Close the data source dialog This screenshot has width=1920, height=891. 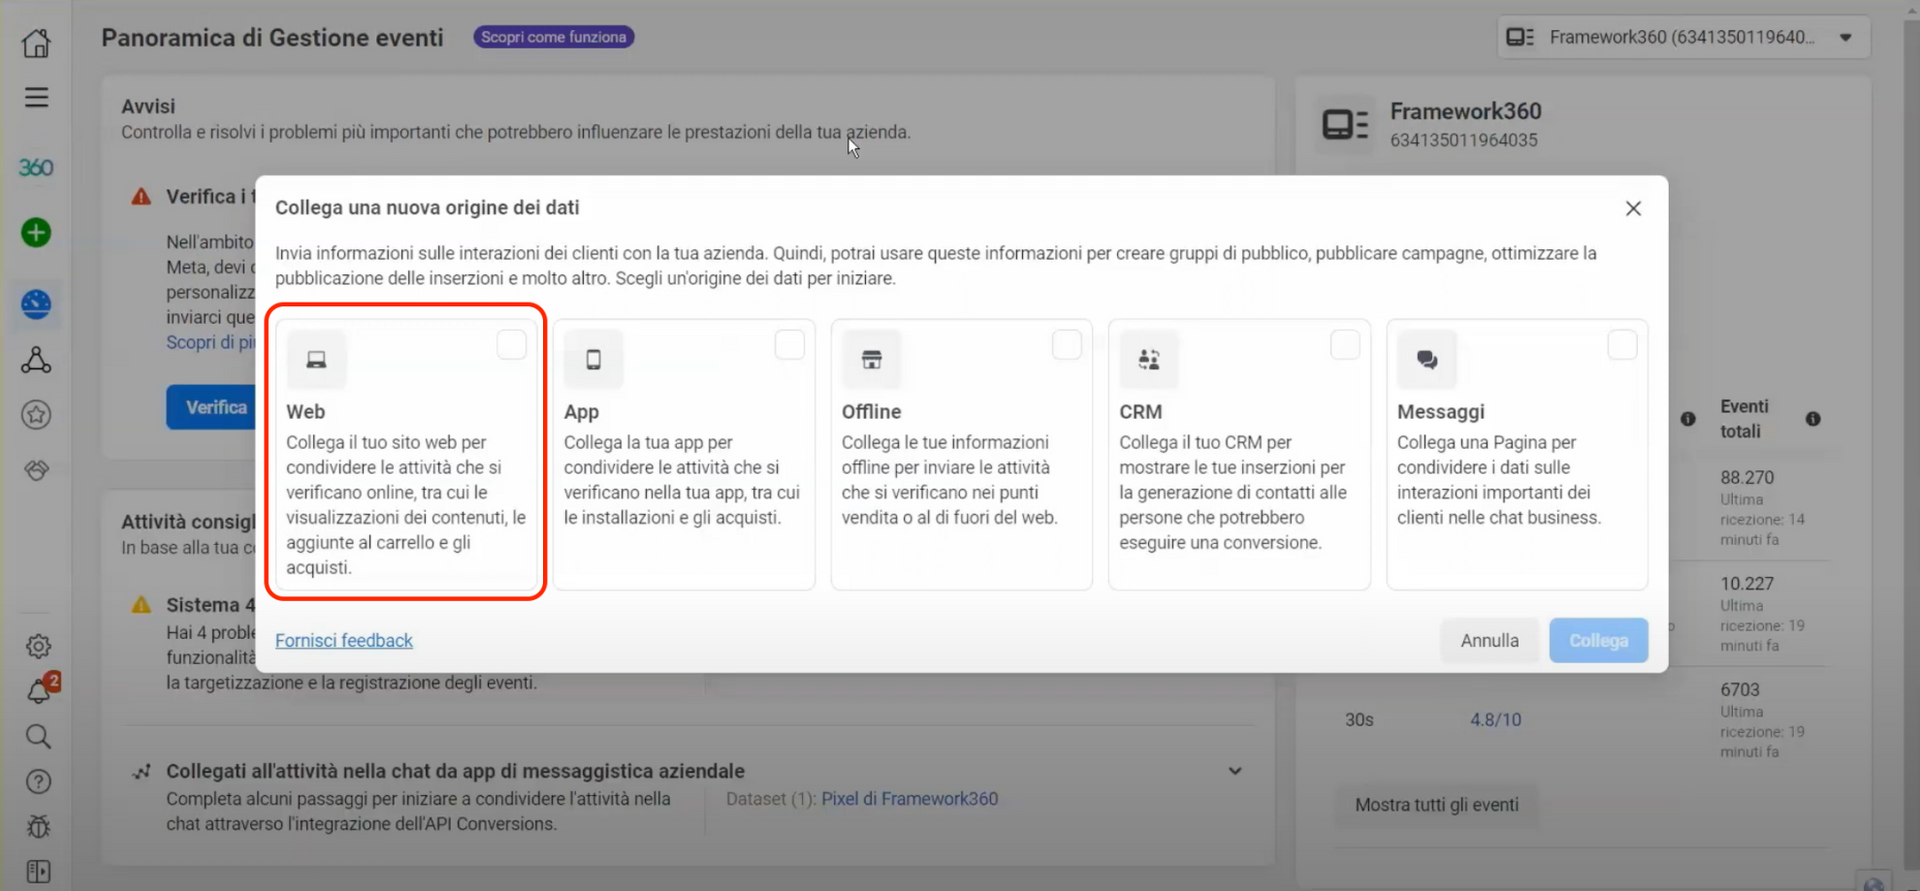coord(1633,208)
